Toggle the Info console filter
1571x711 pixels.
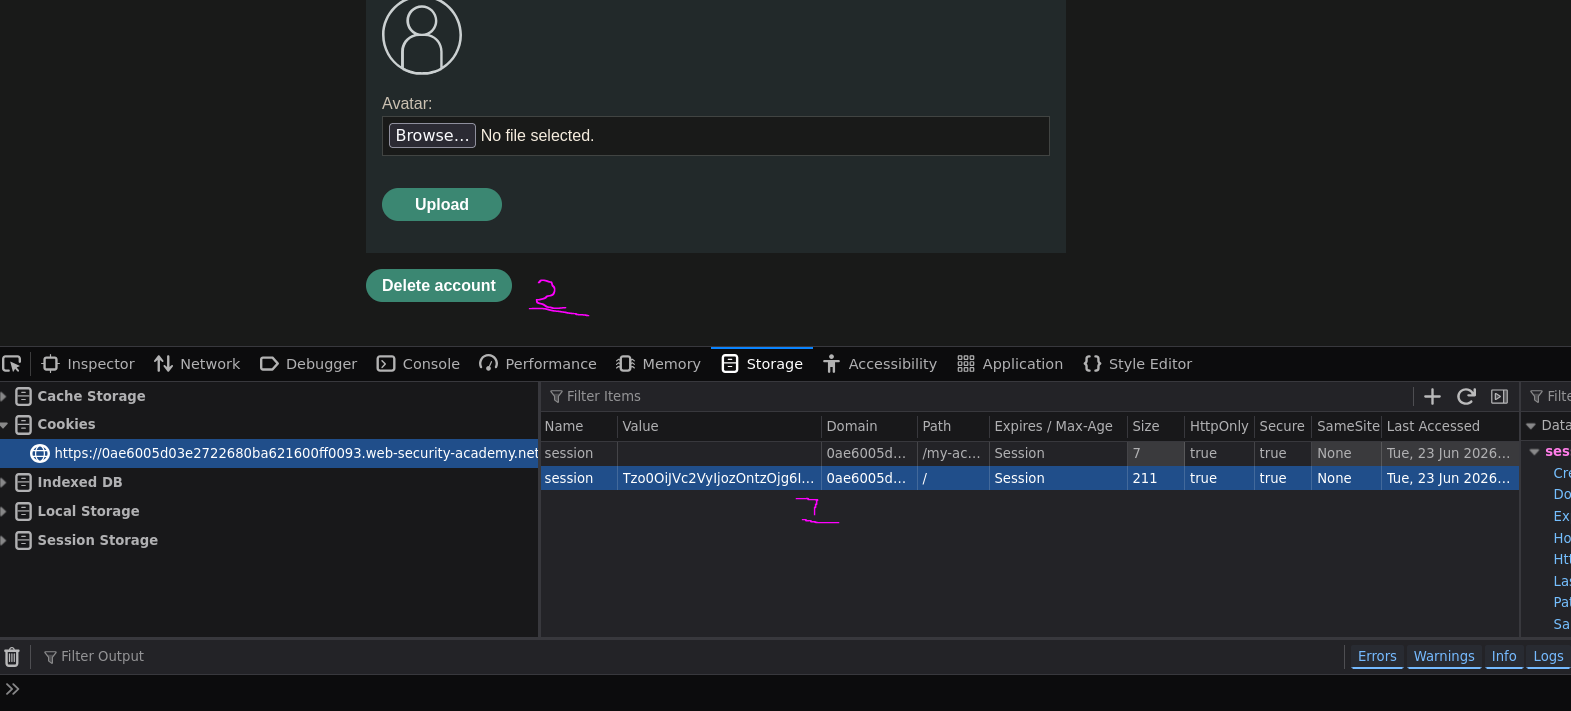point(1504,656)
